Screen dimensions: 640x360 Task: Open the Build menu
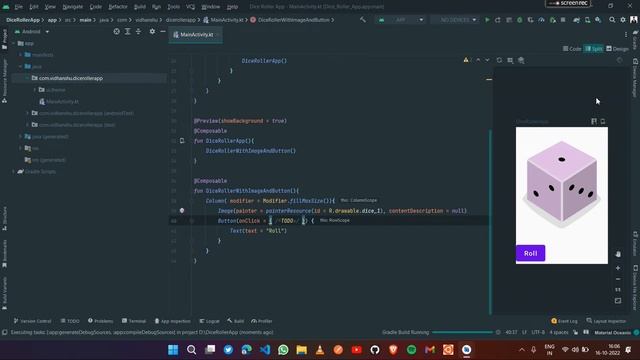pyautogui.click(x=140, y=7)
